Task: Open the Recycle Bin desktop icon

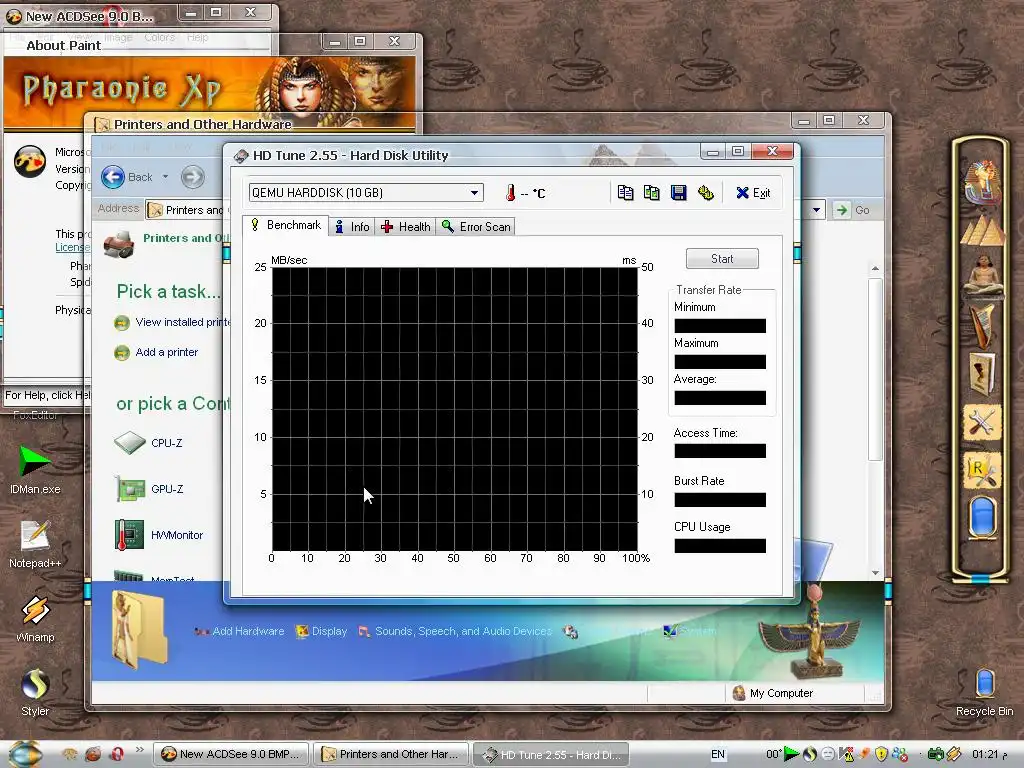Action: (x=984, y=692)
